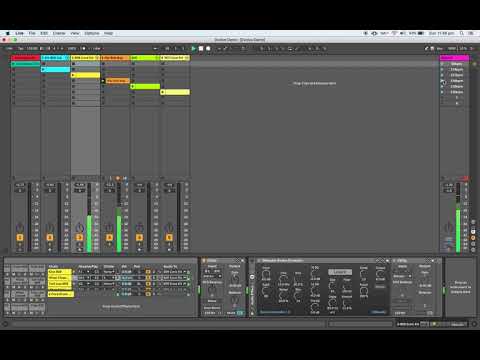The width and height of the screenshot is (480, 360).
Task: Click the Tap tempo button
Action: [x=21, y=49]
